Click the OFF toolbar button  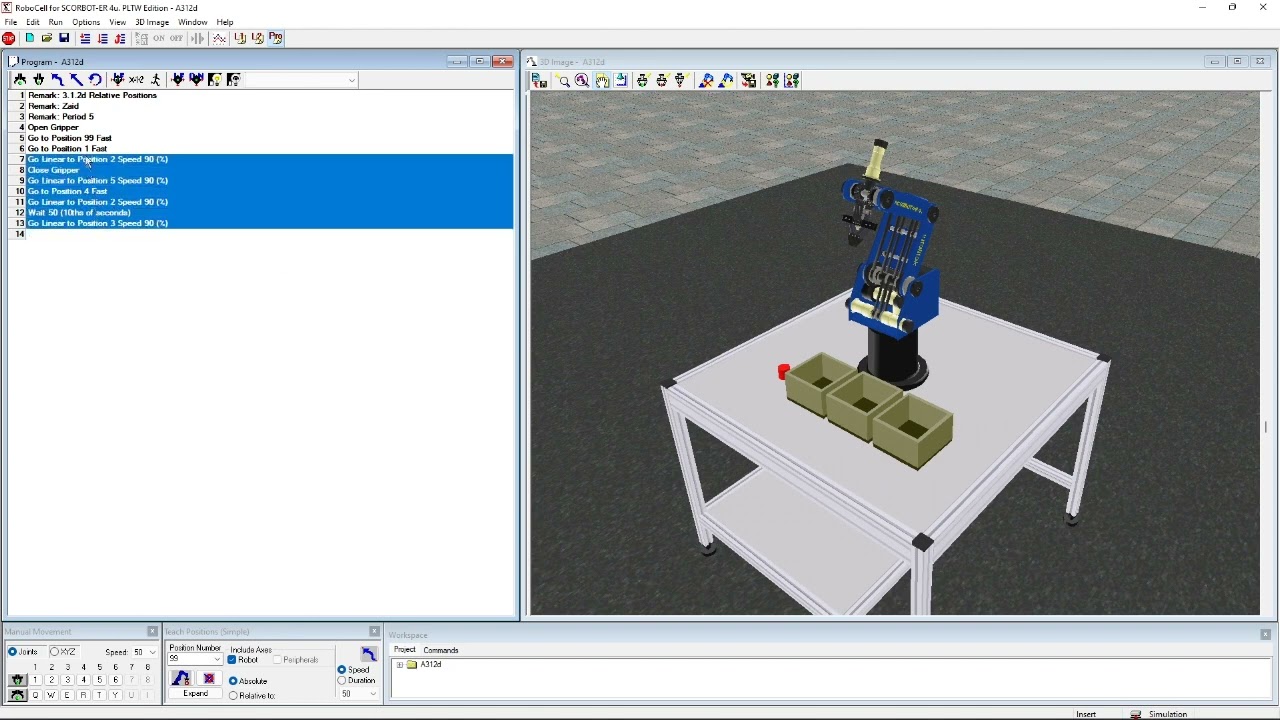(176, 38)
